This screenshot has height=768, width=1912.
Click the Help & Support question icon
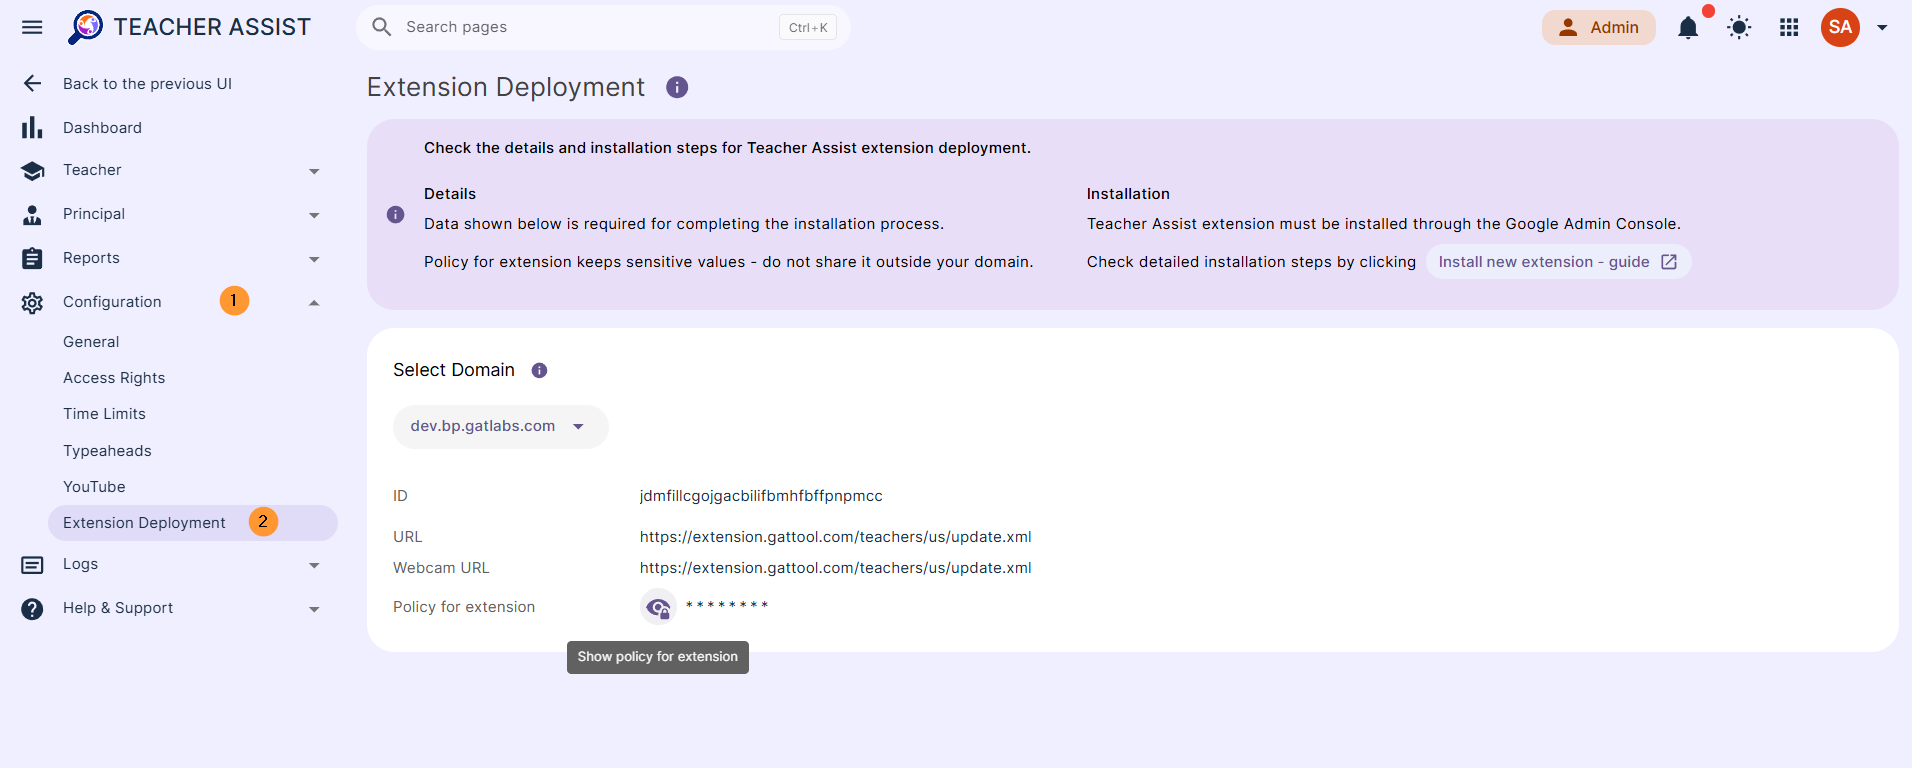click(32, 609)
